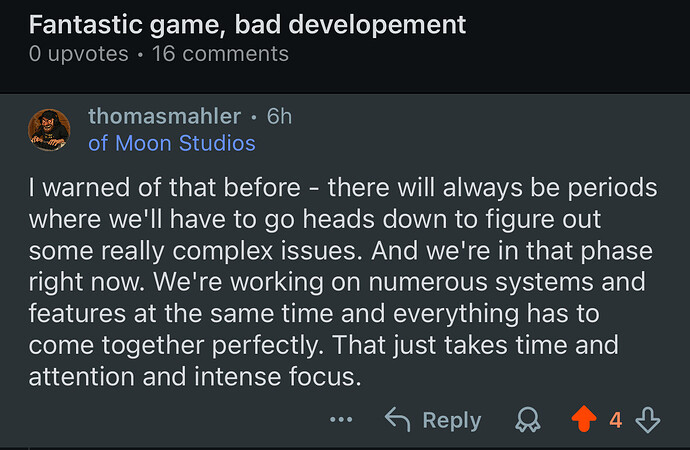Open thomasmahler's profile avatar
The height and width of the screenshot is (450, 690).
pos(49,129)
